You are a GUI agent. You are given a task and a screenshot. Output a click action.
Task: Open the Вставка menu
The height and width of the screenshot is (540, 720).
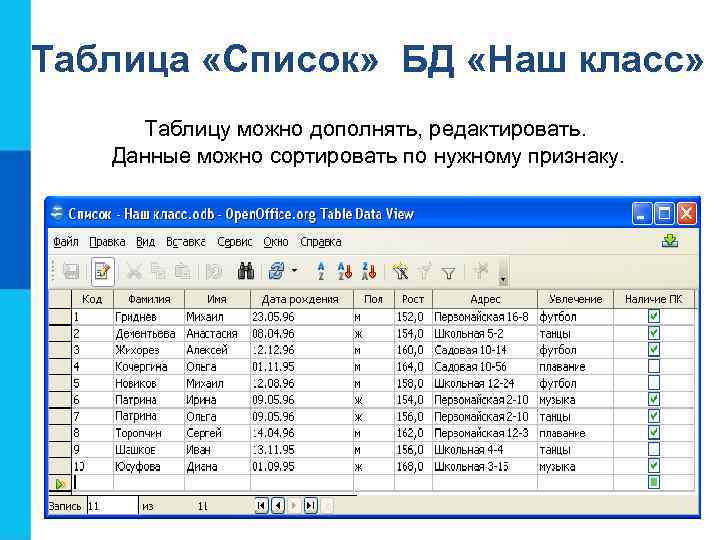186,242
